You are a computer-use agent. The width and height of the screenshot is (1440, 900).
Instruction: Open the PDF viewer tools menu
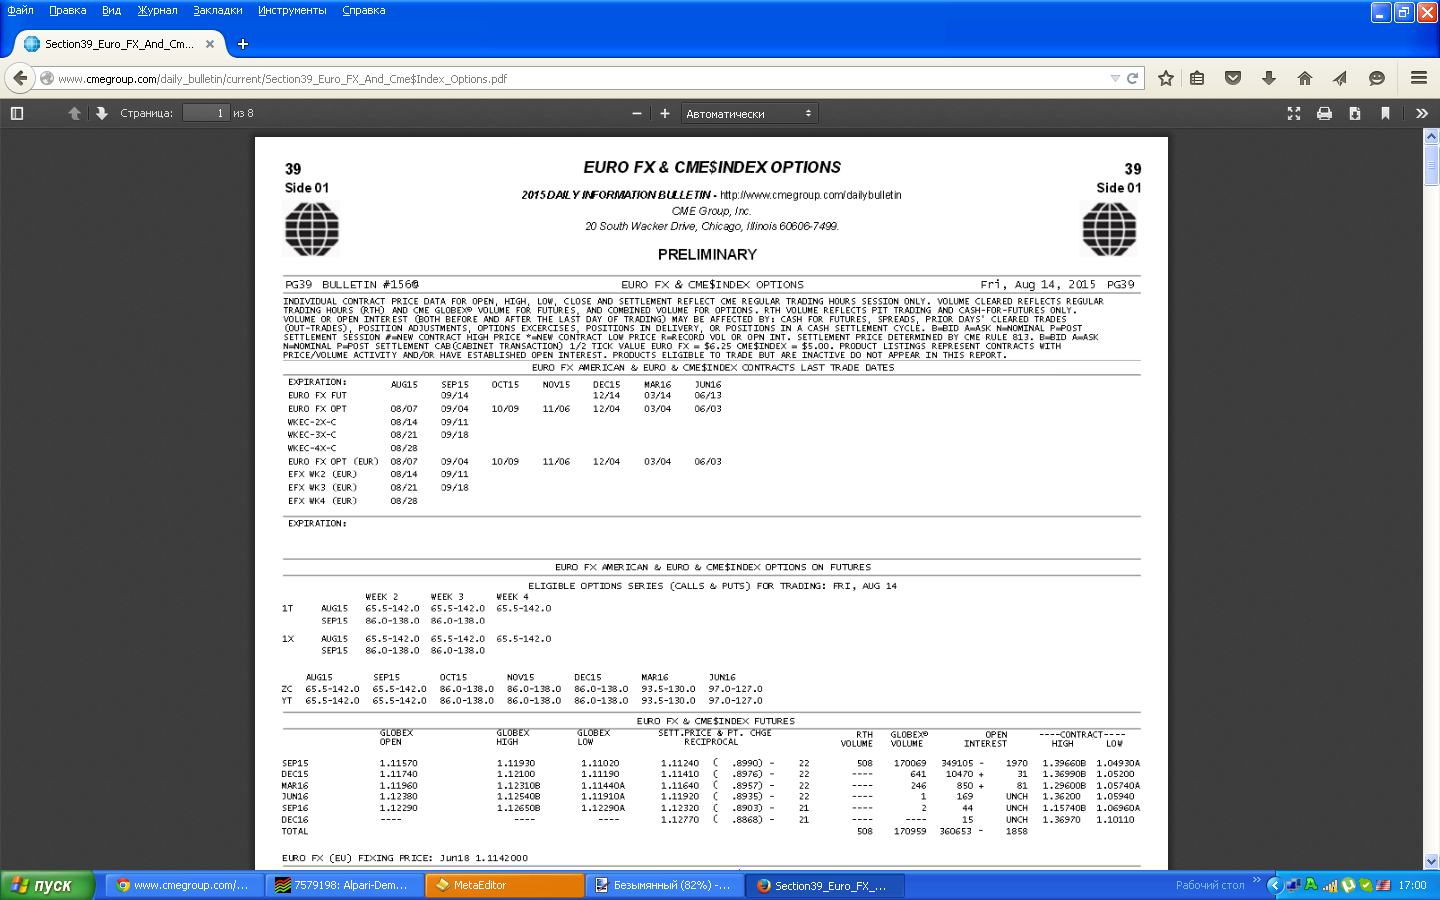[1422, 113]
